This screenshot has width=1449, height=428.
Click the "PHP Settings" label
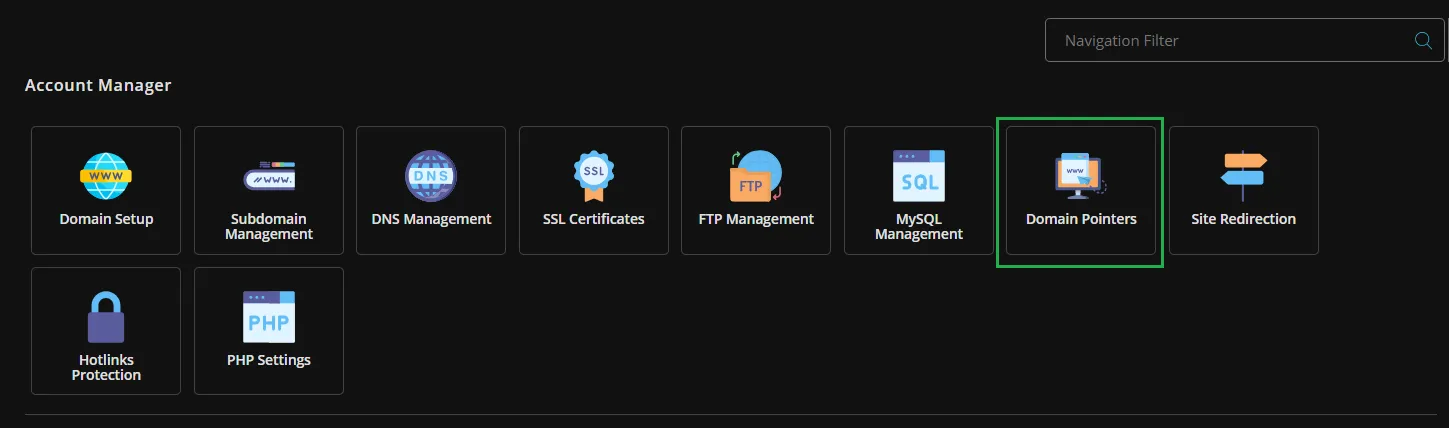[269, 360]
